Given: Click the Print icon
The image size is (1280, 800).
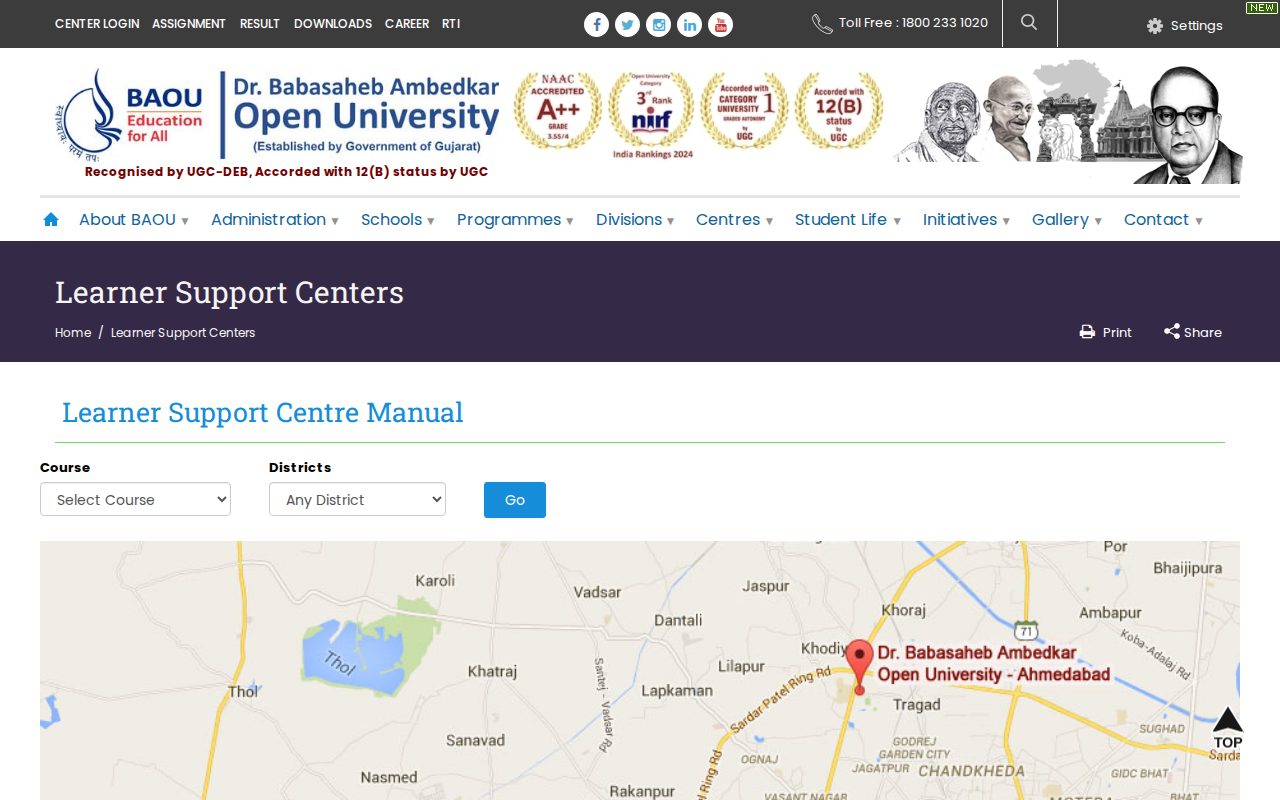Looking at the screenshot, I should click(1087, 332).
